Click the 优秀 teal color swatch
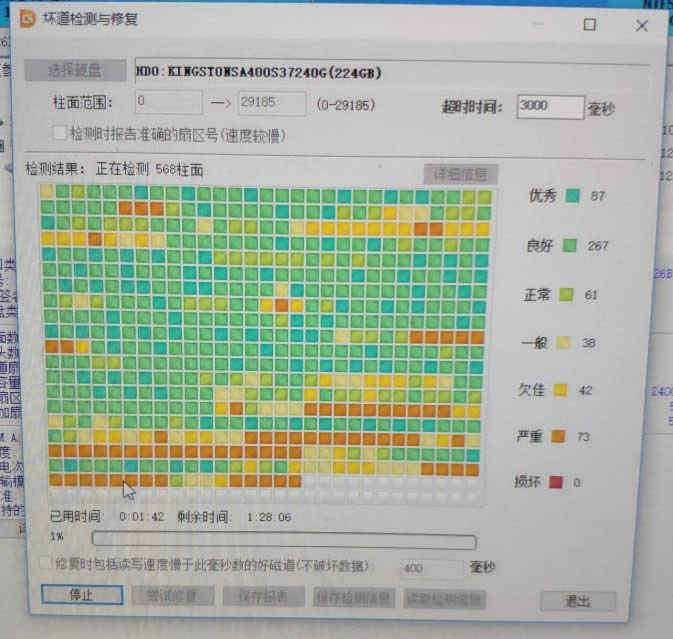673x639 pixels. 572,195
